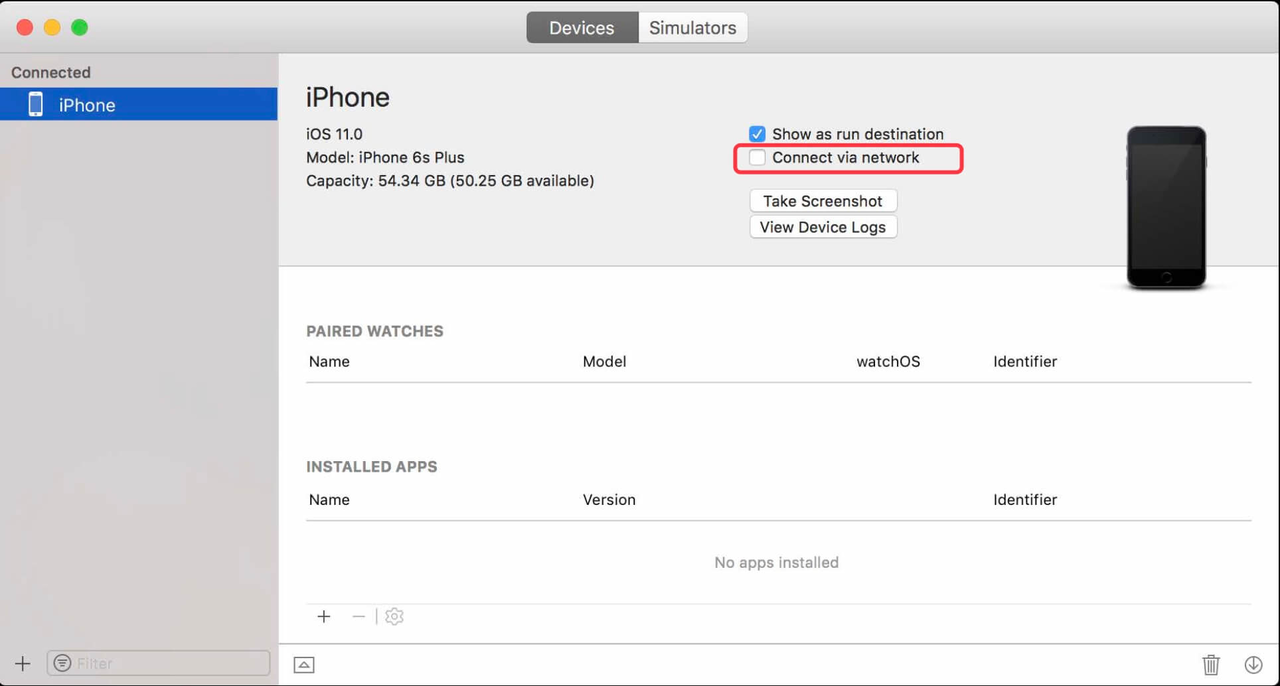Click the iOS 11.0 version text
Image resolution: width=1280 pixels, height=686 pixels.
tap(334, 134)
